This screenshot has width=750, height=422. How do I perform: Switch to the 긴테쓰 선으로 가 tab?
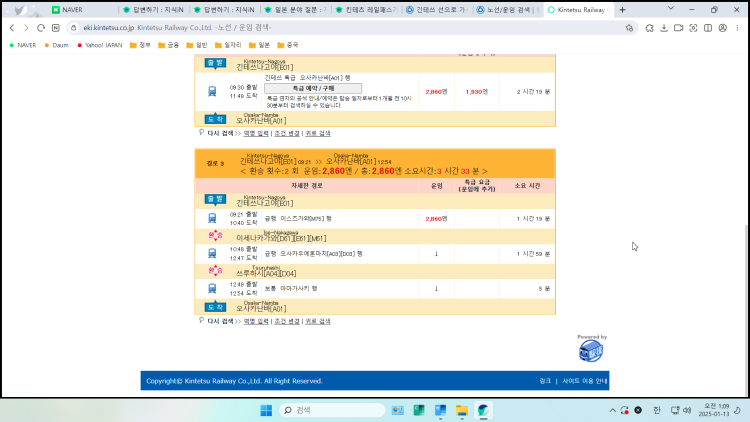click(438, 10)
